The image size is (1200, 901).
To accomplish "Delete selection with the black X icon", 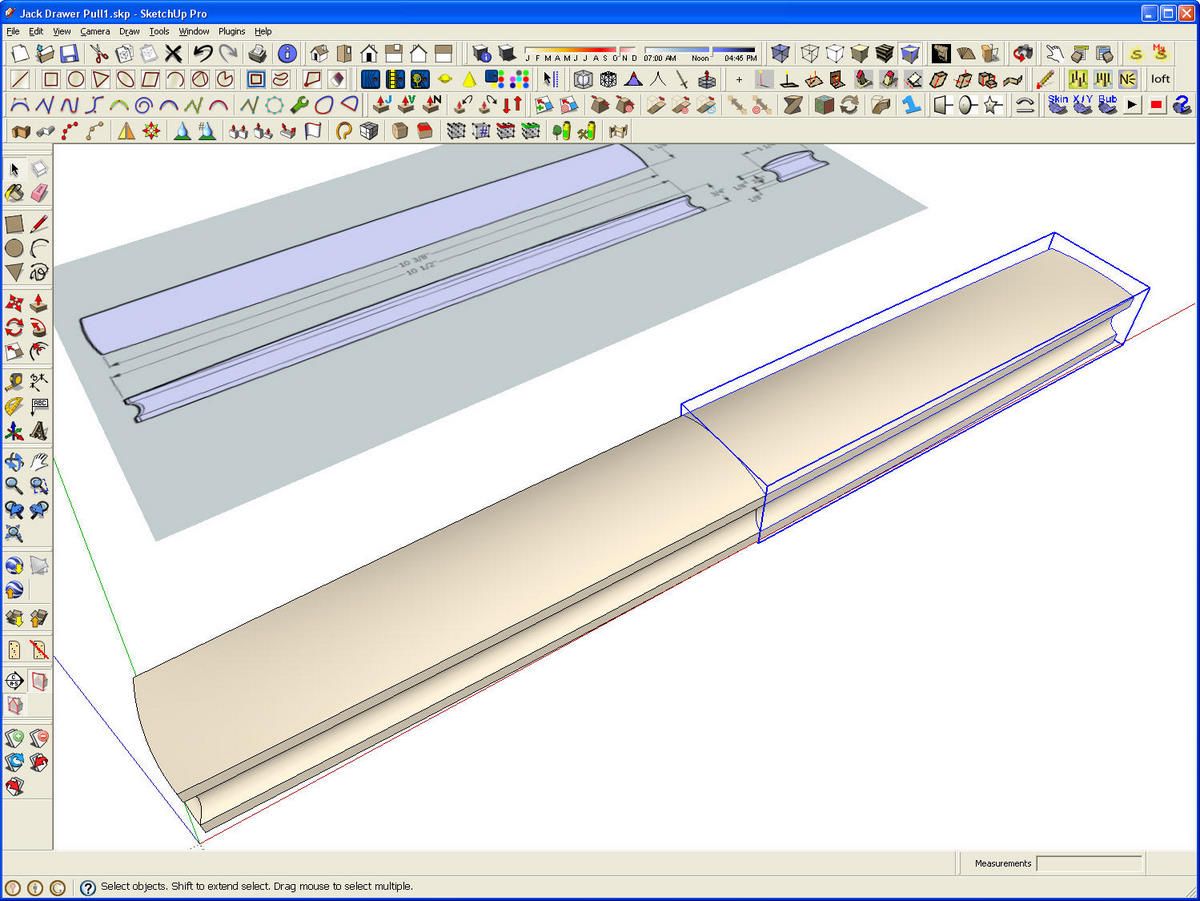I will click(173, 53).
